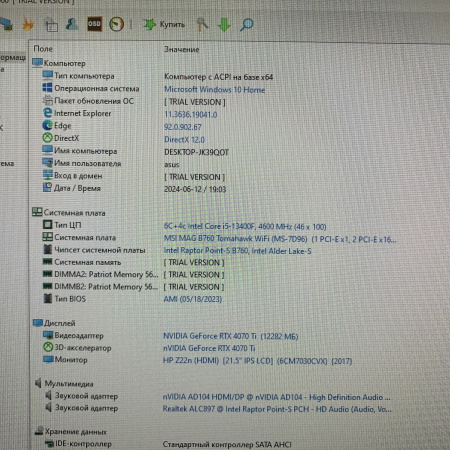450x450 pixels.
Task: Select the Системная плата group header
Action: pos(69,213)
